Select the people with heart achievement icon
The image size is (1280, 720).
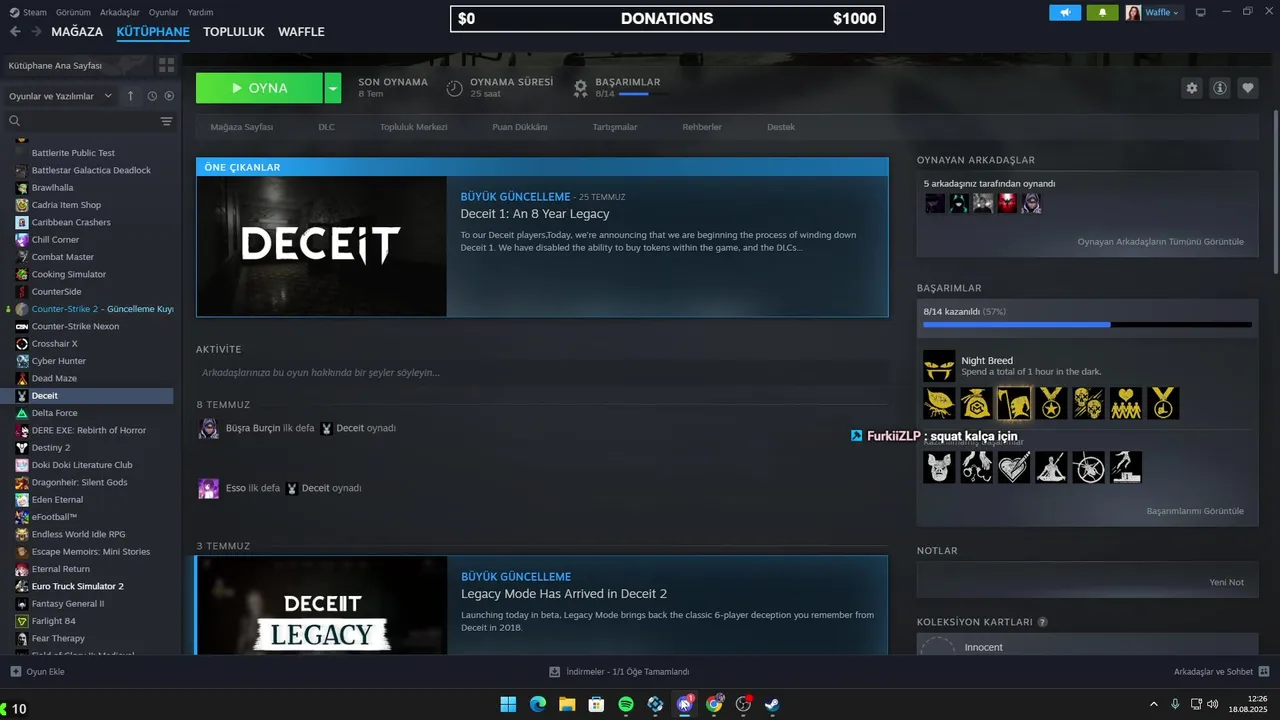[x=1126, y=403]
